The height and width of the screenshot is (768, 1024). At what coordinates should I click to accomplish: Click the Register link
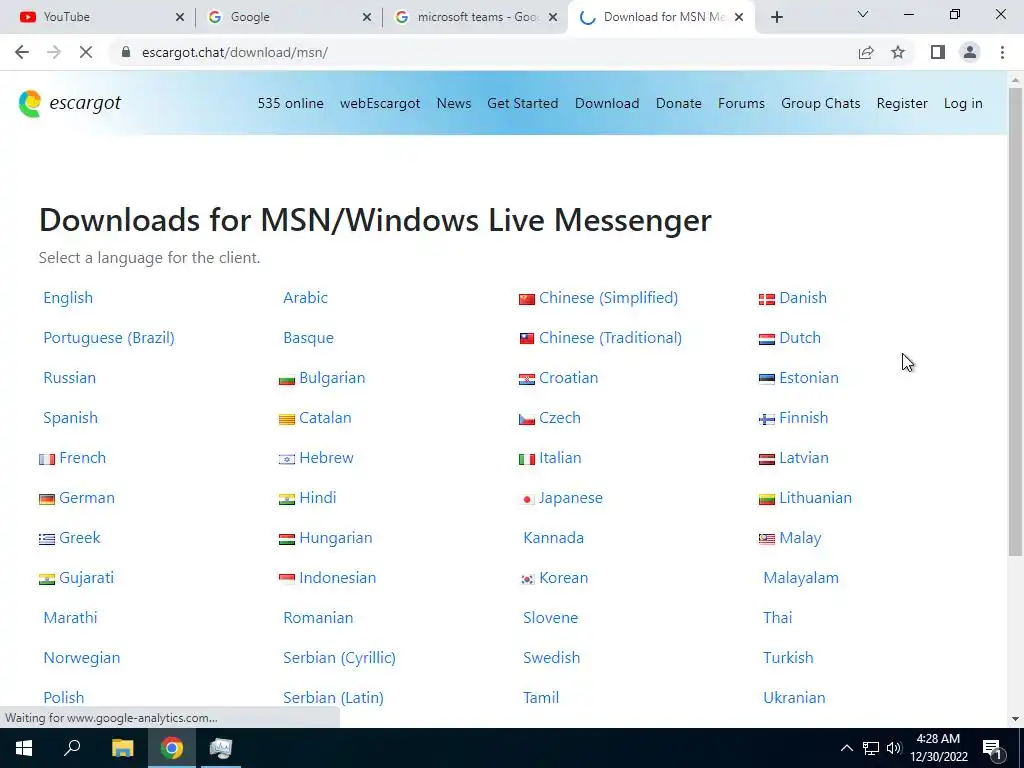[902, 103]
